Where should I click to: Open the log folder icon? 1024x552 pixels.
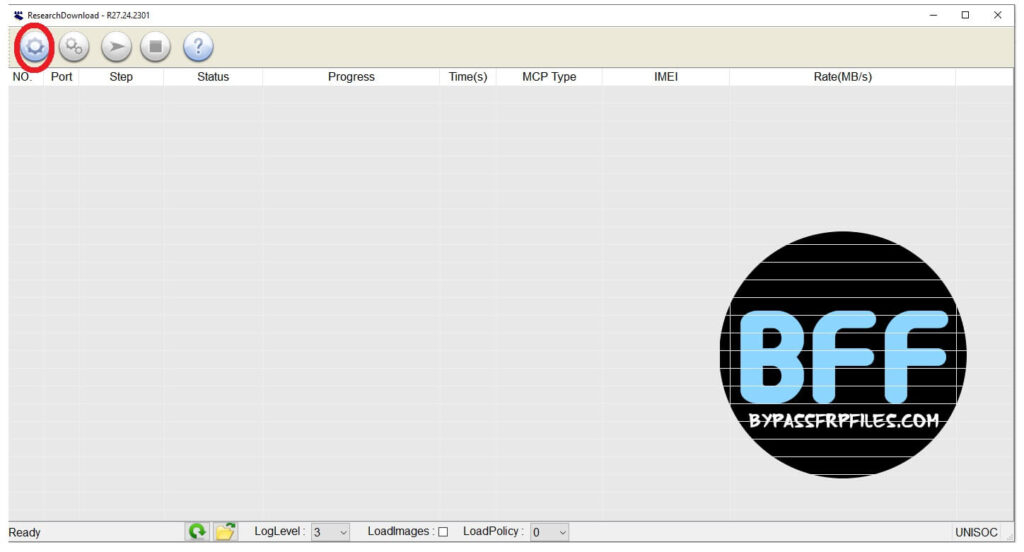225,532
